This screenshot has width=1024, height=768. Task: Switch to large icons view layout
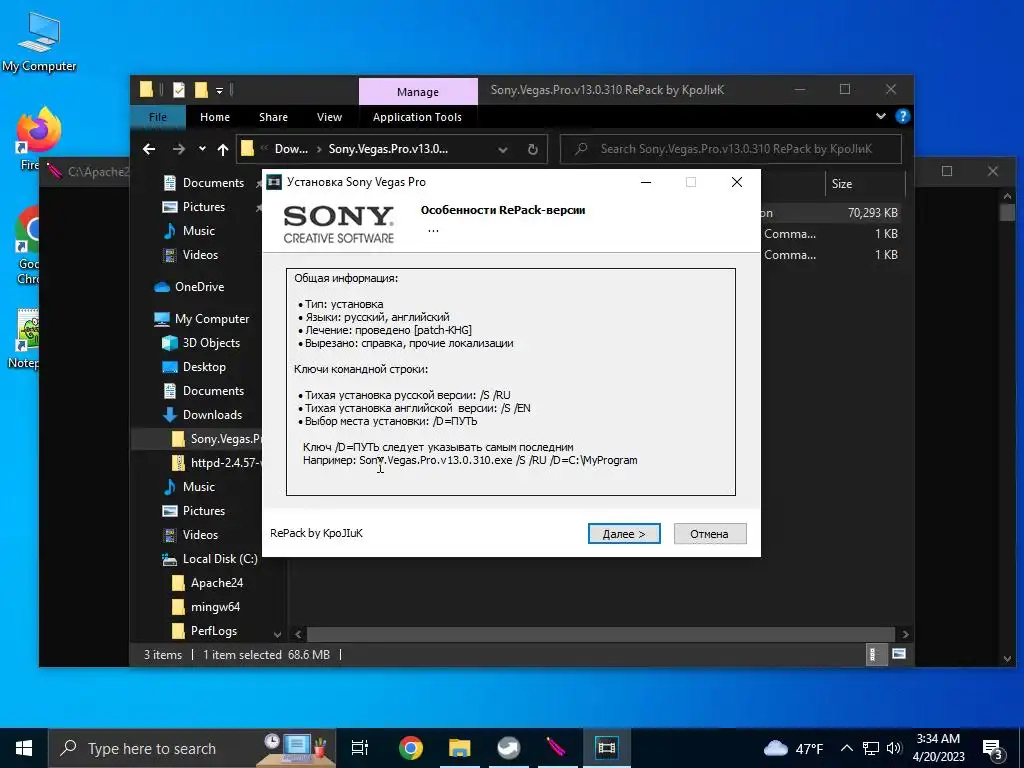click(x=899, y=654)
